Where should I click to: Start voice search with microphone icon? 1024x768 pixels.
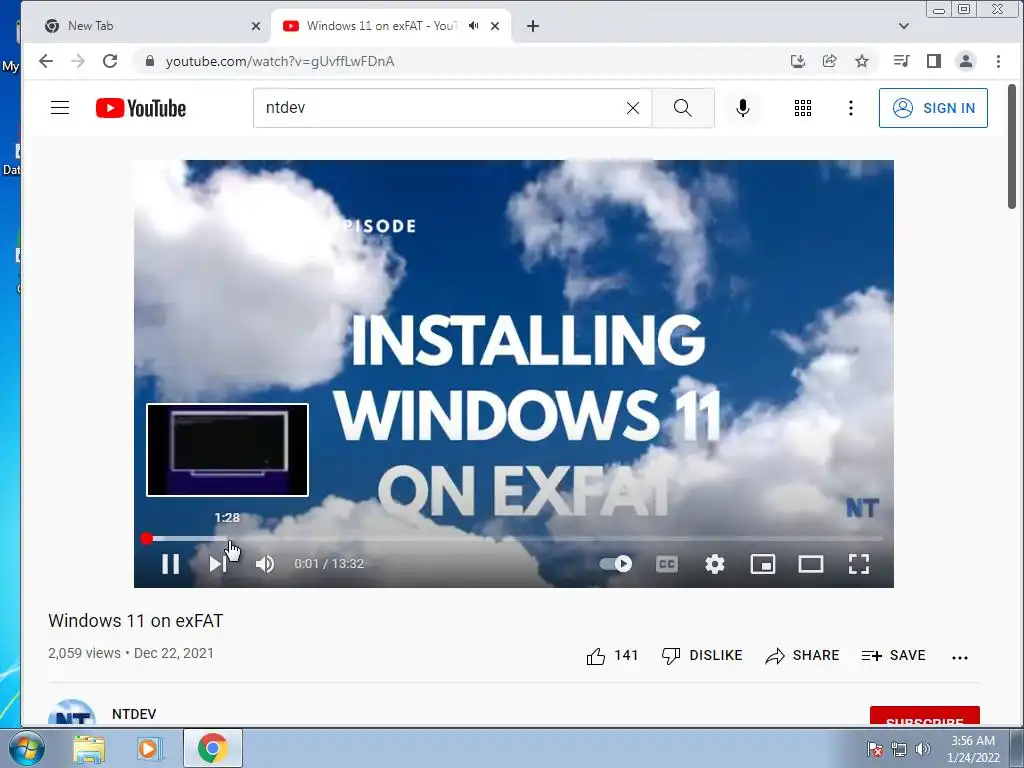tap(743, 108)
